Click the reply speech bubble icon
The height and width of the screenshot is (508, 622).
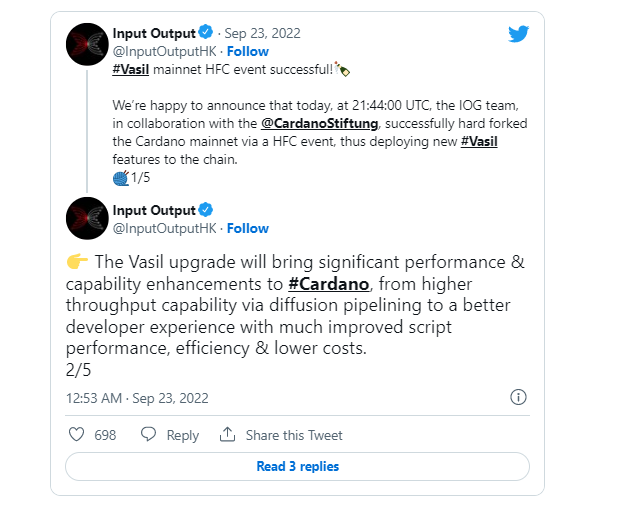pos(149,435)
